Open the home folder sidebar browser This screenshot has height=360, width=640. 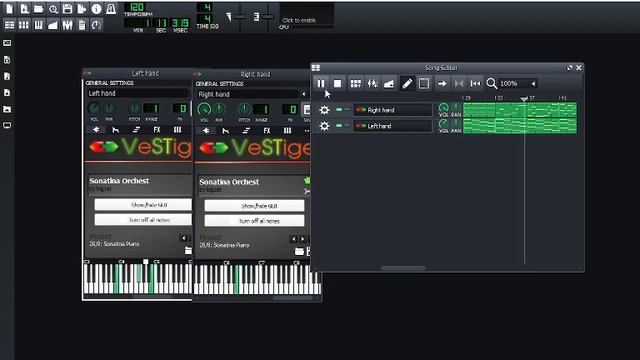[7, 109]
